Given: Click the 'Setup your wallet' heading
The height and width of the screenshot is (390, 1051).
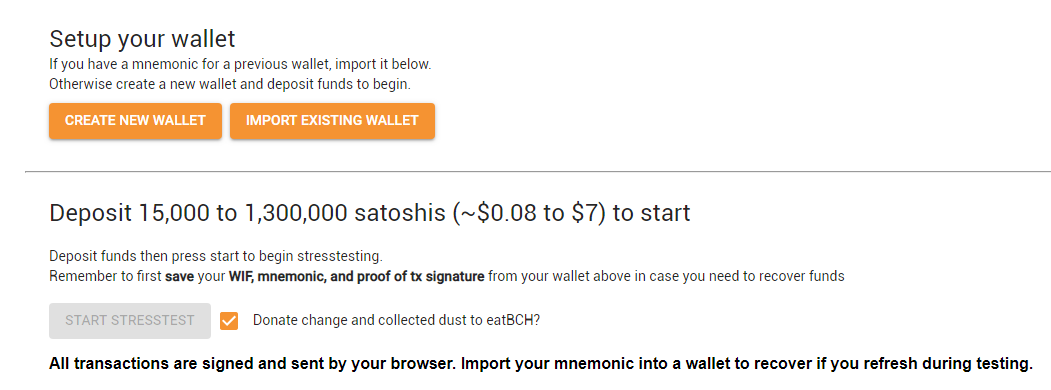Looking at the screenshot, I should coord(142,39).
